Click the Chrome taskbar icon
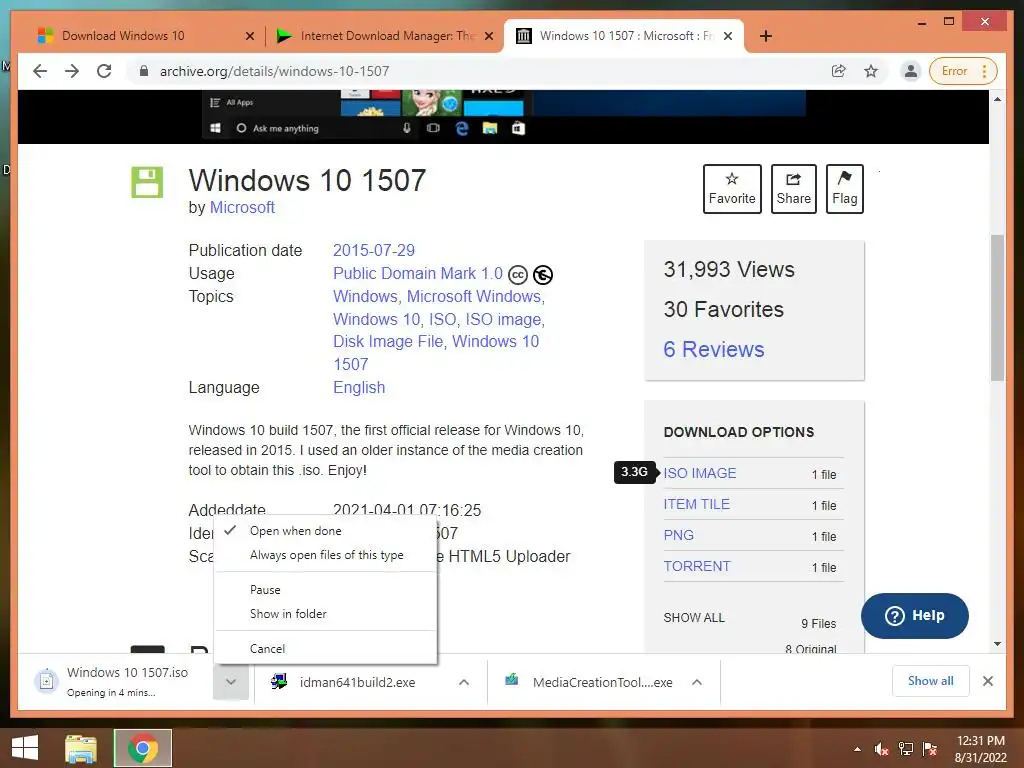This screenshot has height=768, width=1024. tap(143, 748)
